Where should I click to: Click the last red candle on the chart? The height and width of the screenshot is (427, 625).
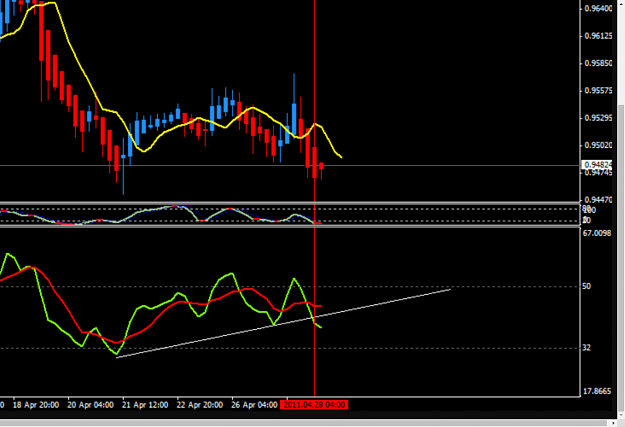click(x=321, y=166)
